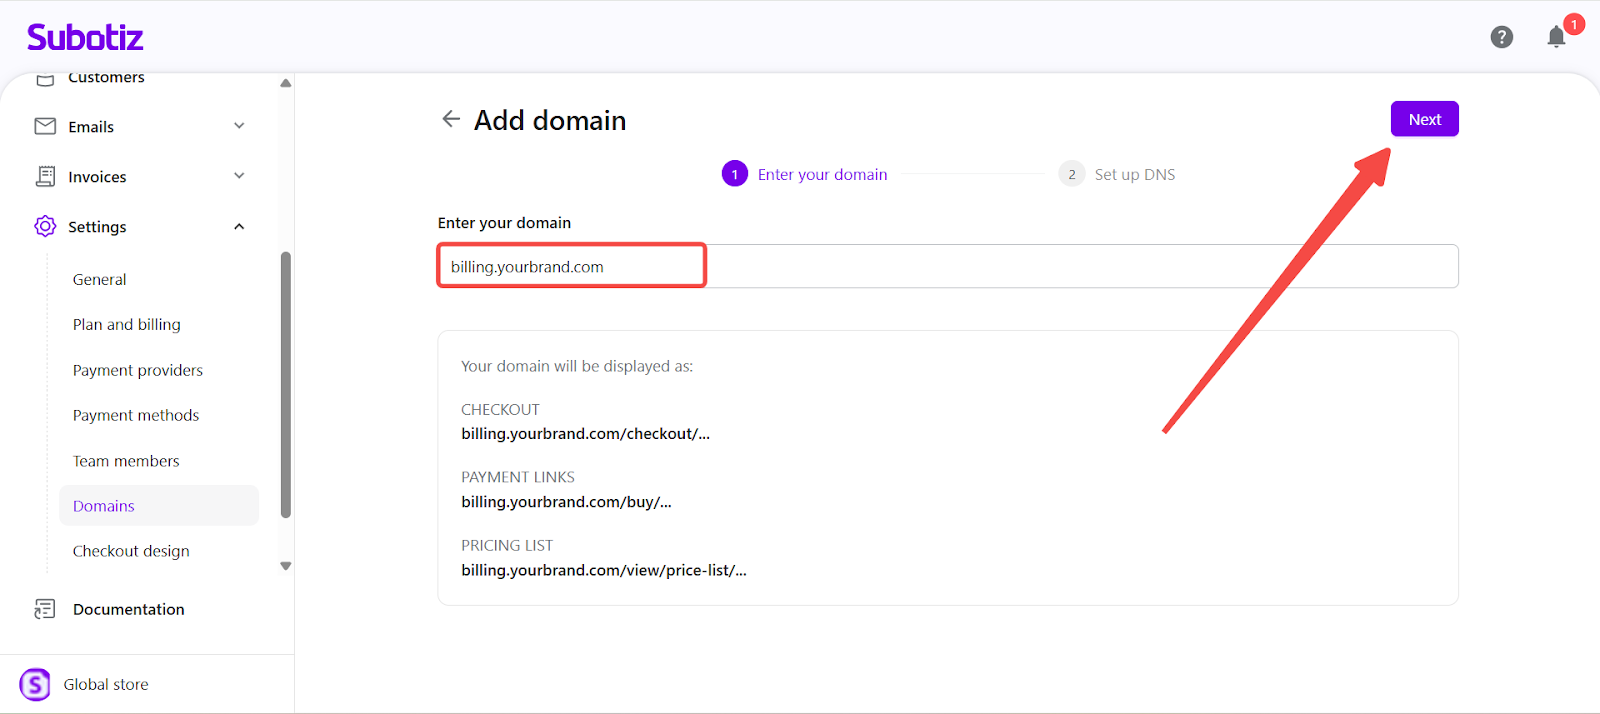Screen dimensions: 1600x714
Task: Click the Documentation icon in sidebar
Action: pos(45,609)
